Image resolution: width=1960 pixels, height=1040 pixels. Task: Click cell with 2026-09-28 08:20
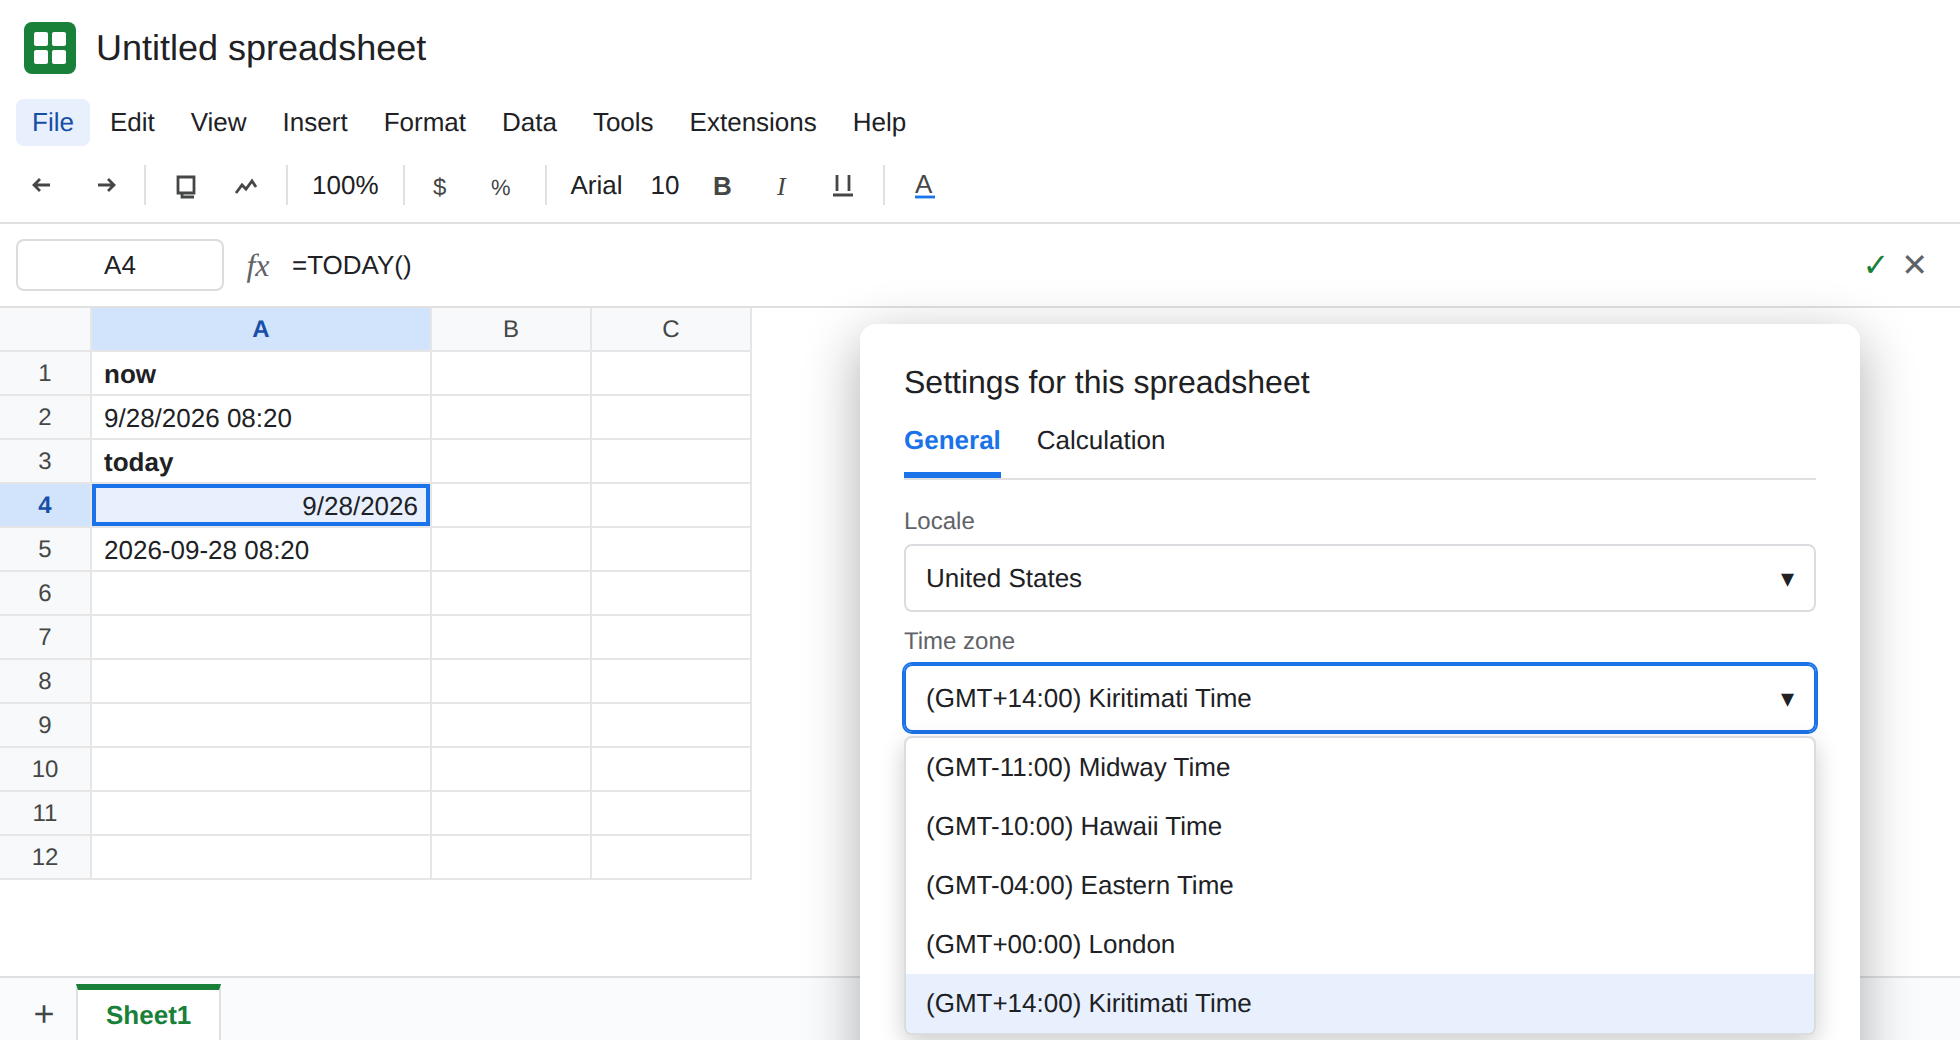(x=261, y=550)
